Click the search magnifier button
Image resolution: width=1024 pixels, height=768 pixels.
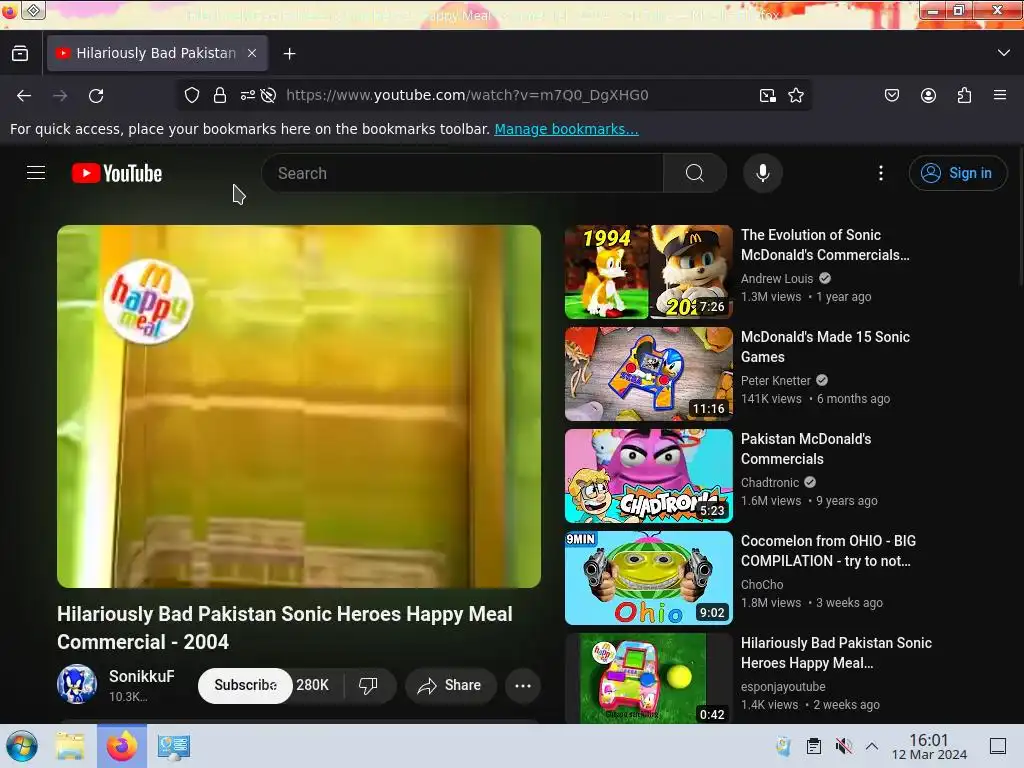pyautogui.click(x=695, y=173)
